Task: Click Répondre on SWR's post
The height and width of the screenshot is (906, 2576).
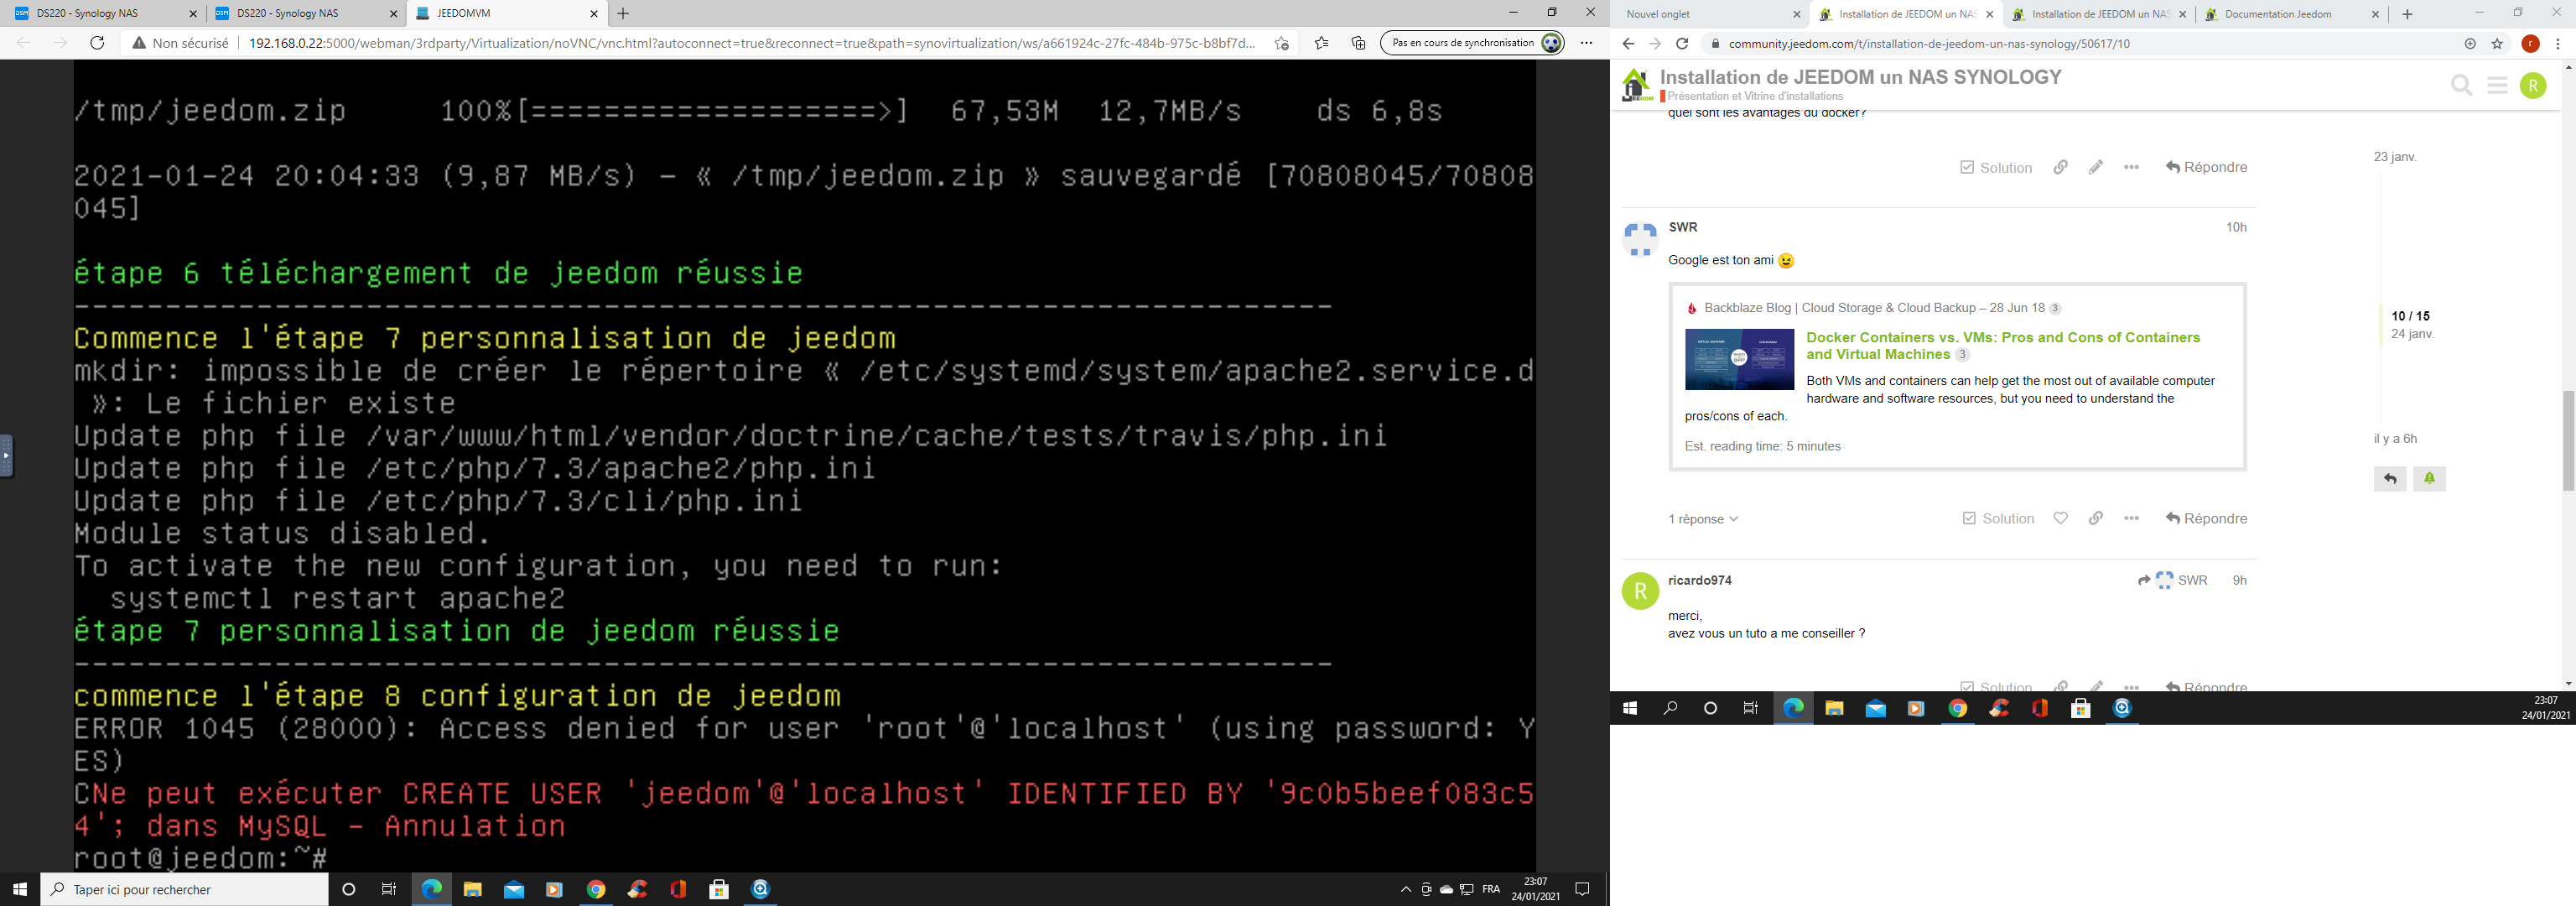Action: click(x=2206, y=518)
